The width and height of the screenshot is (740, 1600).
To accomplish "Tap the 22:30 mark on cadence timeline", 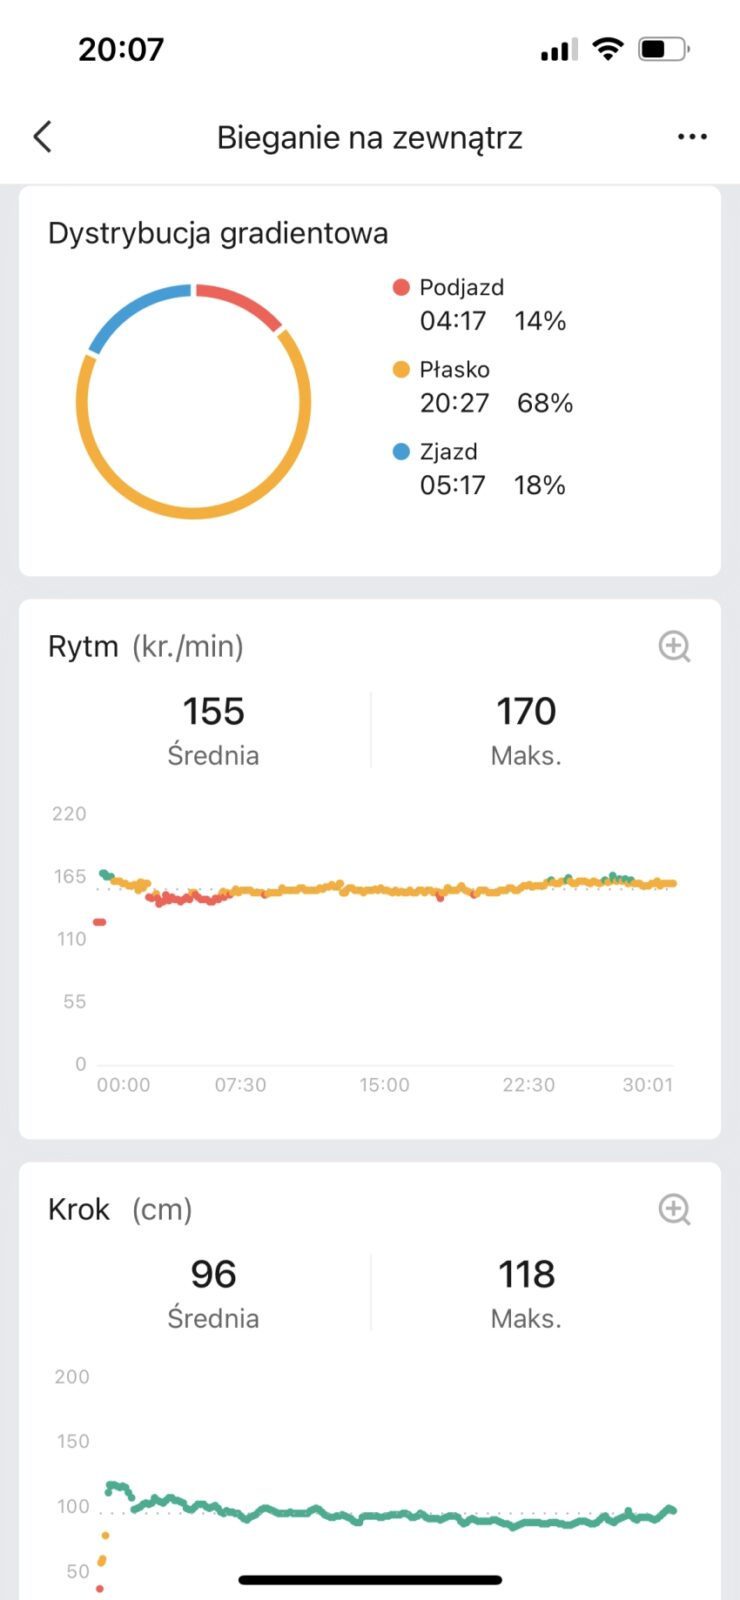I will 528,1085.
